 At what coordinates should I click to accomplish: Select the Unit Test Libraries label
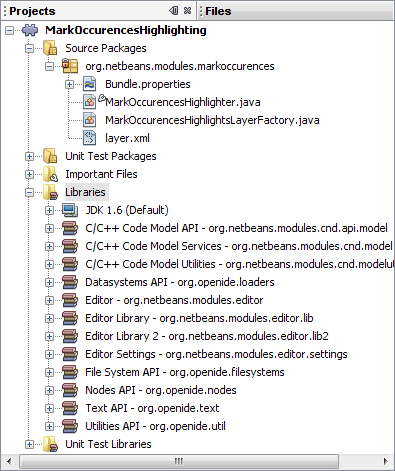coord(108,444)
